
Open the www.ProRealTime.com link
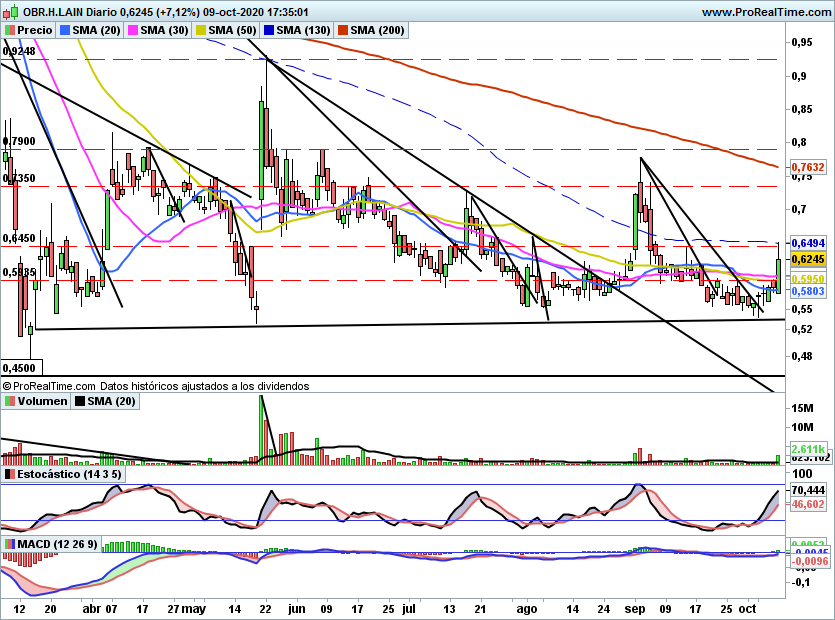[x=766, y=12]
